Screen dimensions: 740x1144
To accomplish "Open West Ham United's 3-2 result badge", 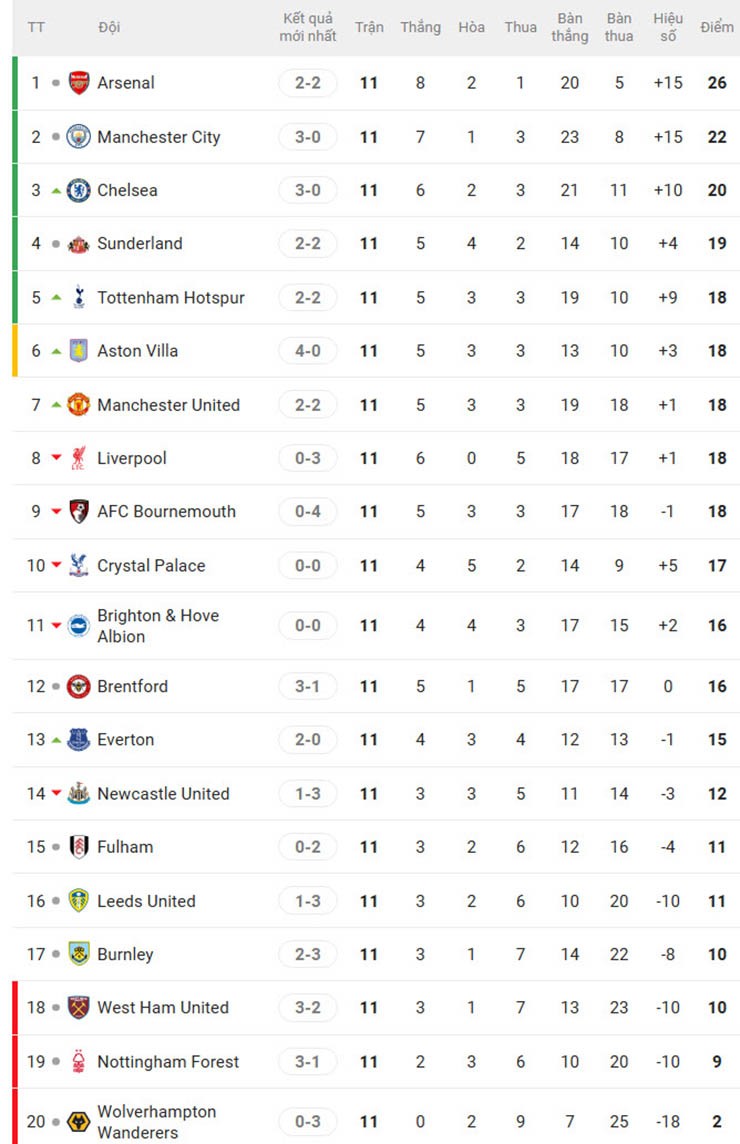I will tap(308, 1007).
